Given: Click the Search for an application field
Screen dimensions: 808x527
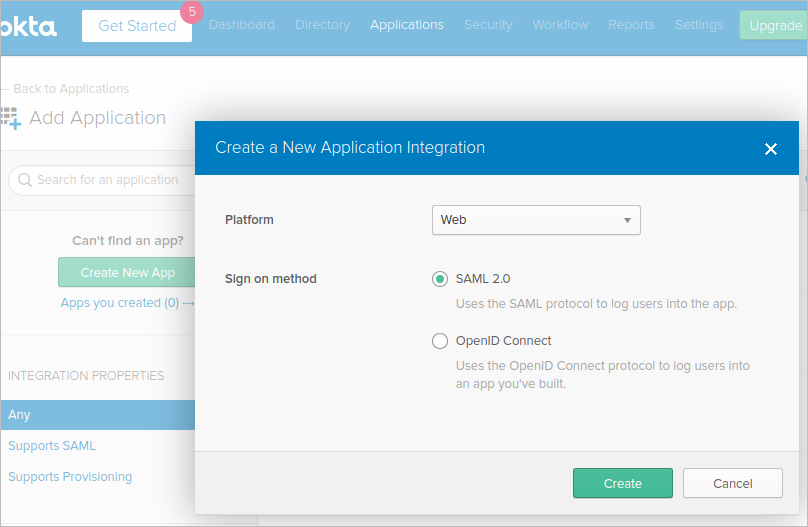Looking at the screenshot, I should point(107,180).
